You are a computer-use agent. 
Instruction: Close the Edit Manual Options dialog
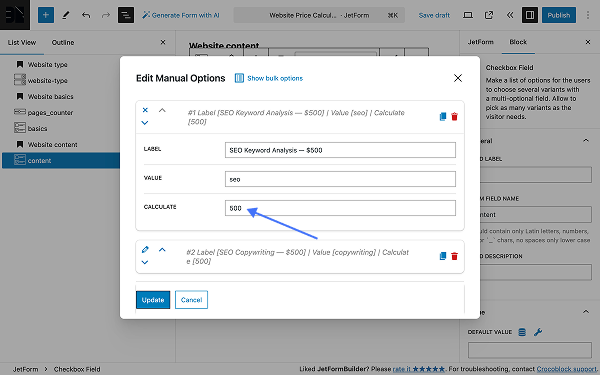click(458, 78)
